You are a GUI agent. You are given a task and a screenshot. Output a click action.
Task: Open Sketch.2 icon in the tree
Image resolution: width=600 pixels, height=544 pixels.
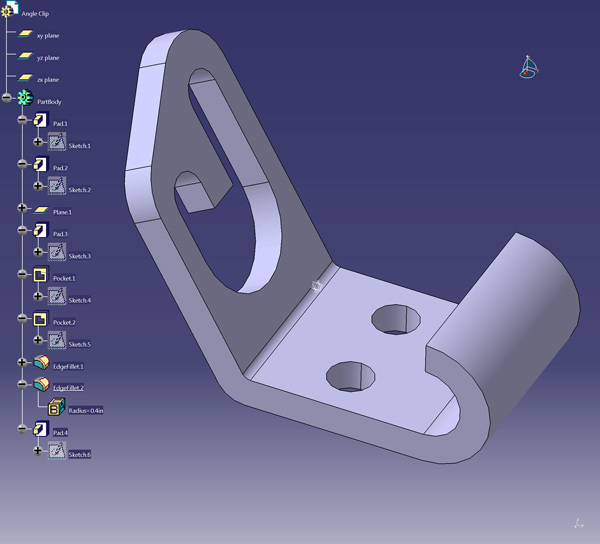(x=57, y=187)
